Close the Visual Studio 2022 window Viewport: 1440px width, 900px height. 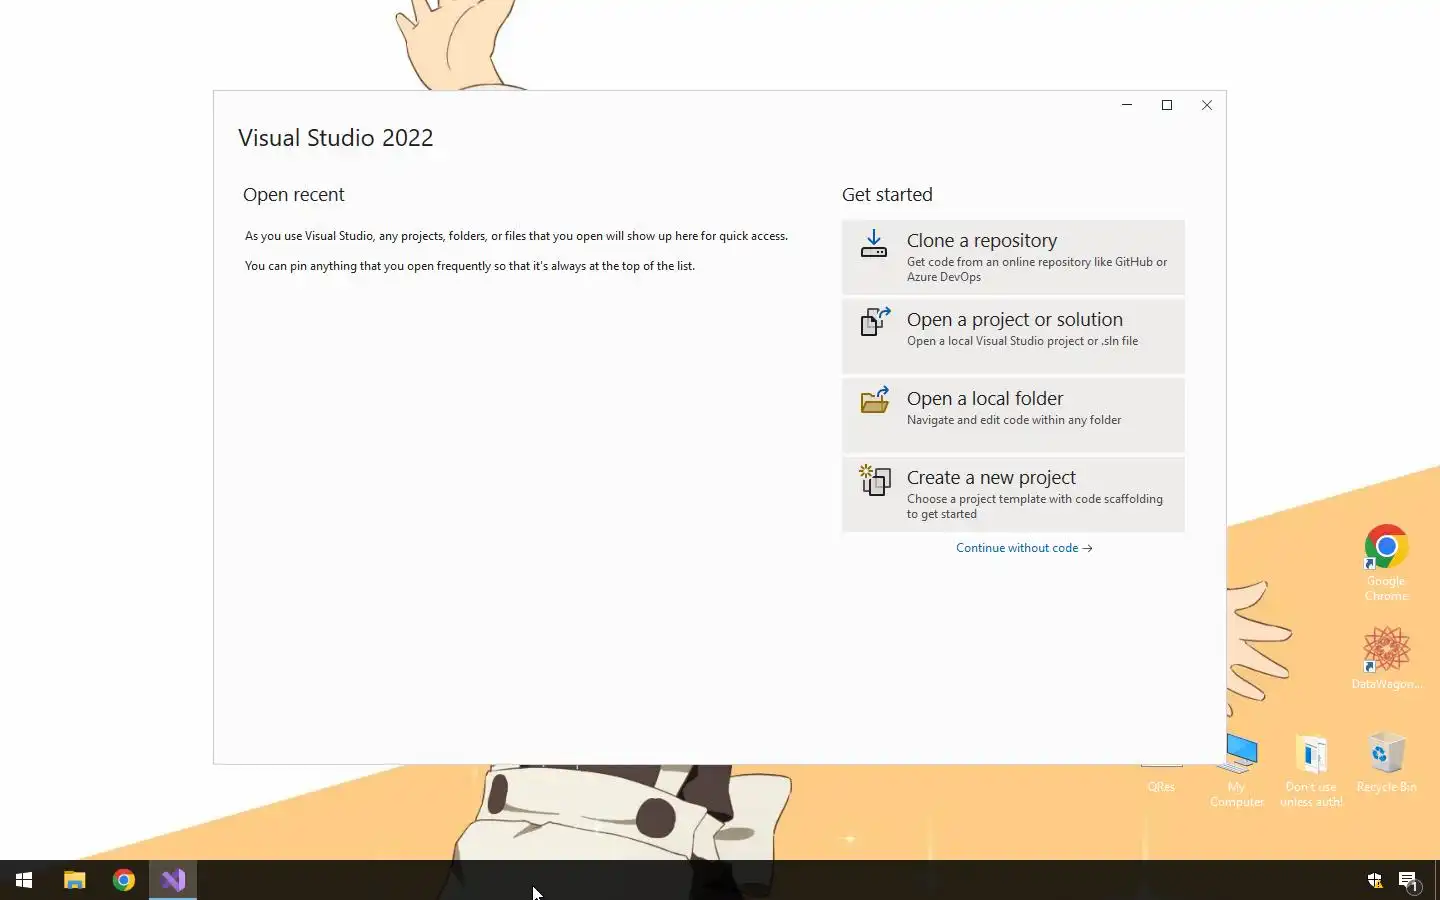point(1207,105)
